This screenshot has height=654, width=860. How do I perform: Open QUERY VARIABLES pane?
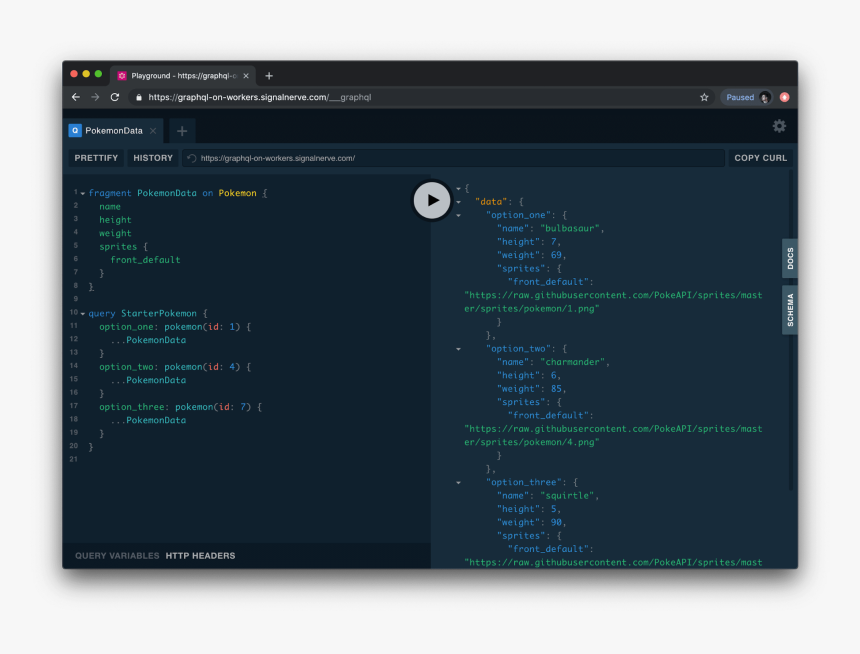[117, 556]
